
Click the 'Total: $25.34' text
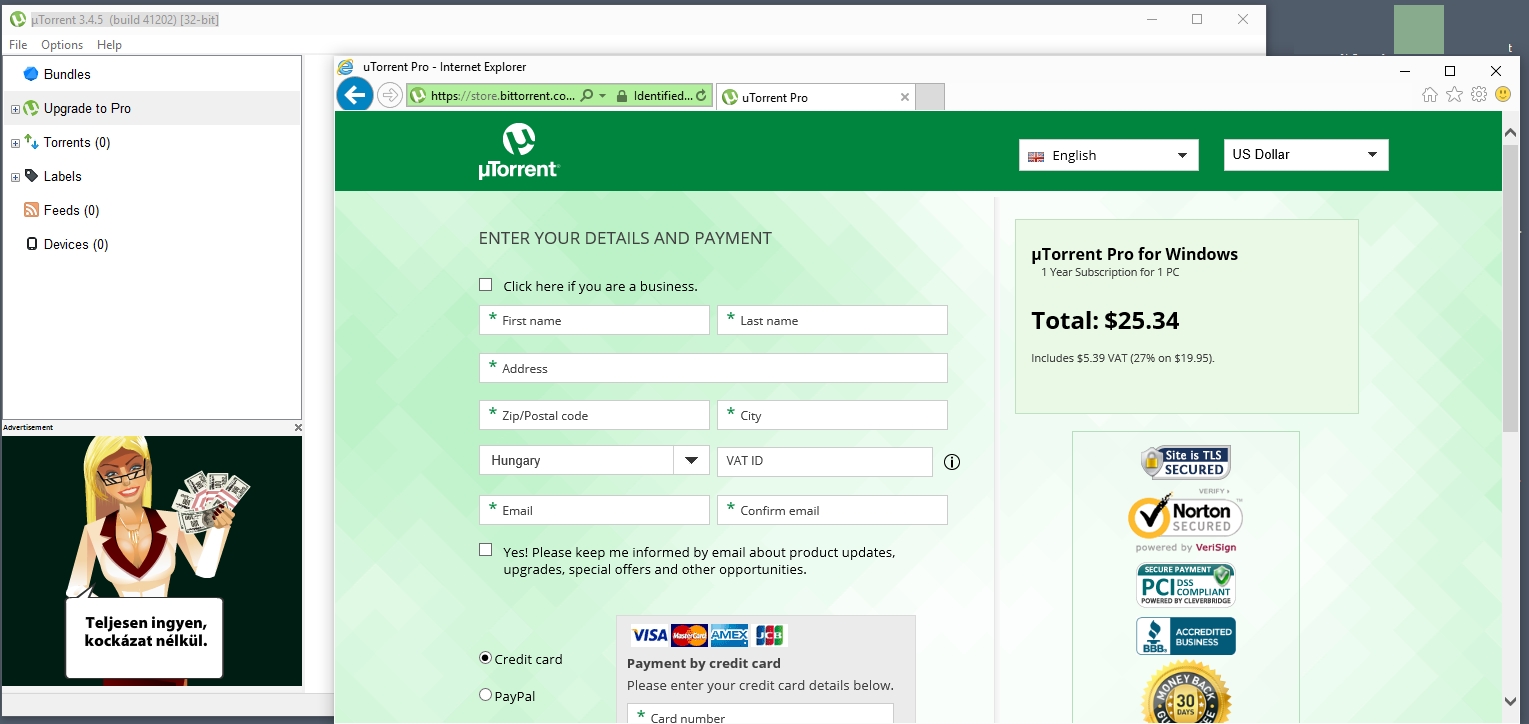tap(1105, 321)
